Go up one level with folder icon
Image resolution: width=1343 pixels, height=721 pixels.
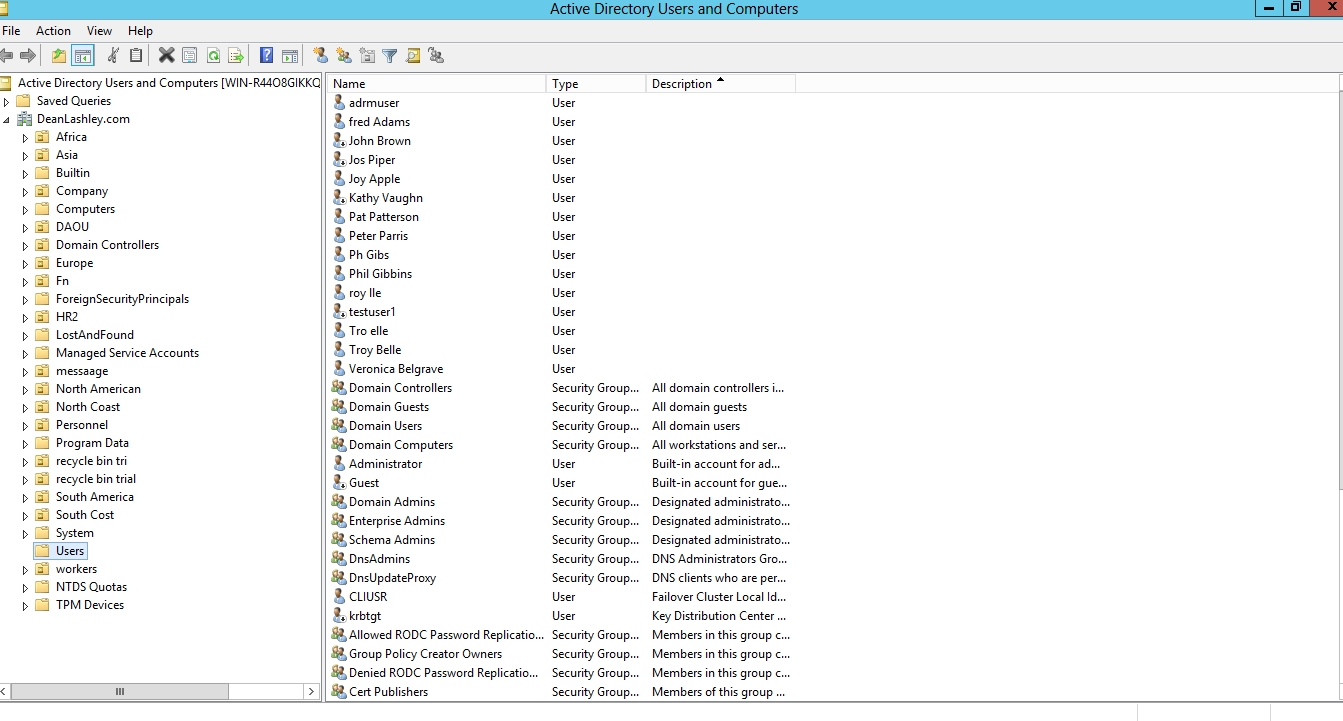click(x=59, y=56)
